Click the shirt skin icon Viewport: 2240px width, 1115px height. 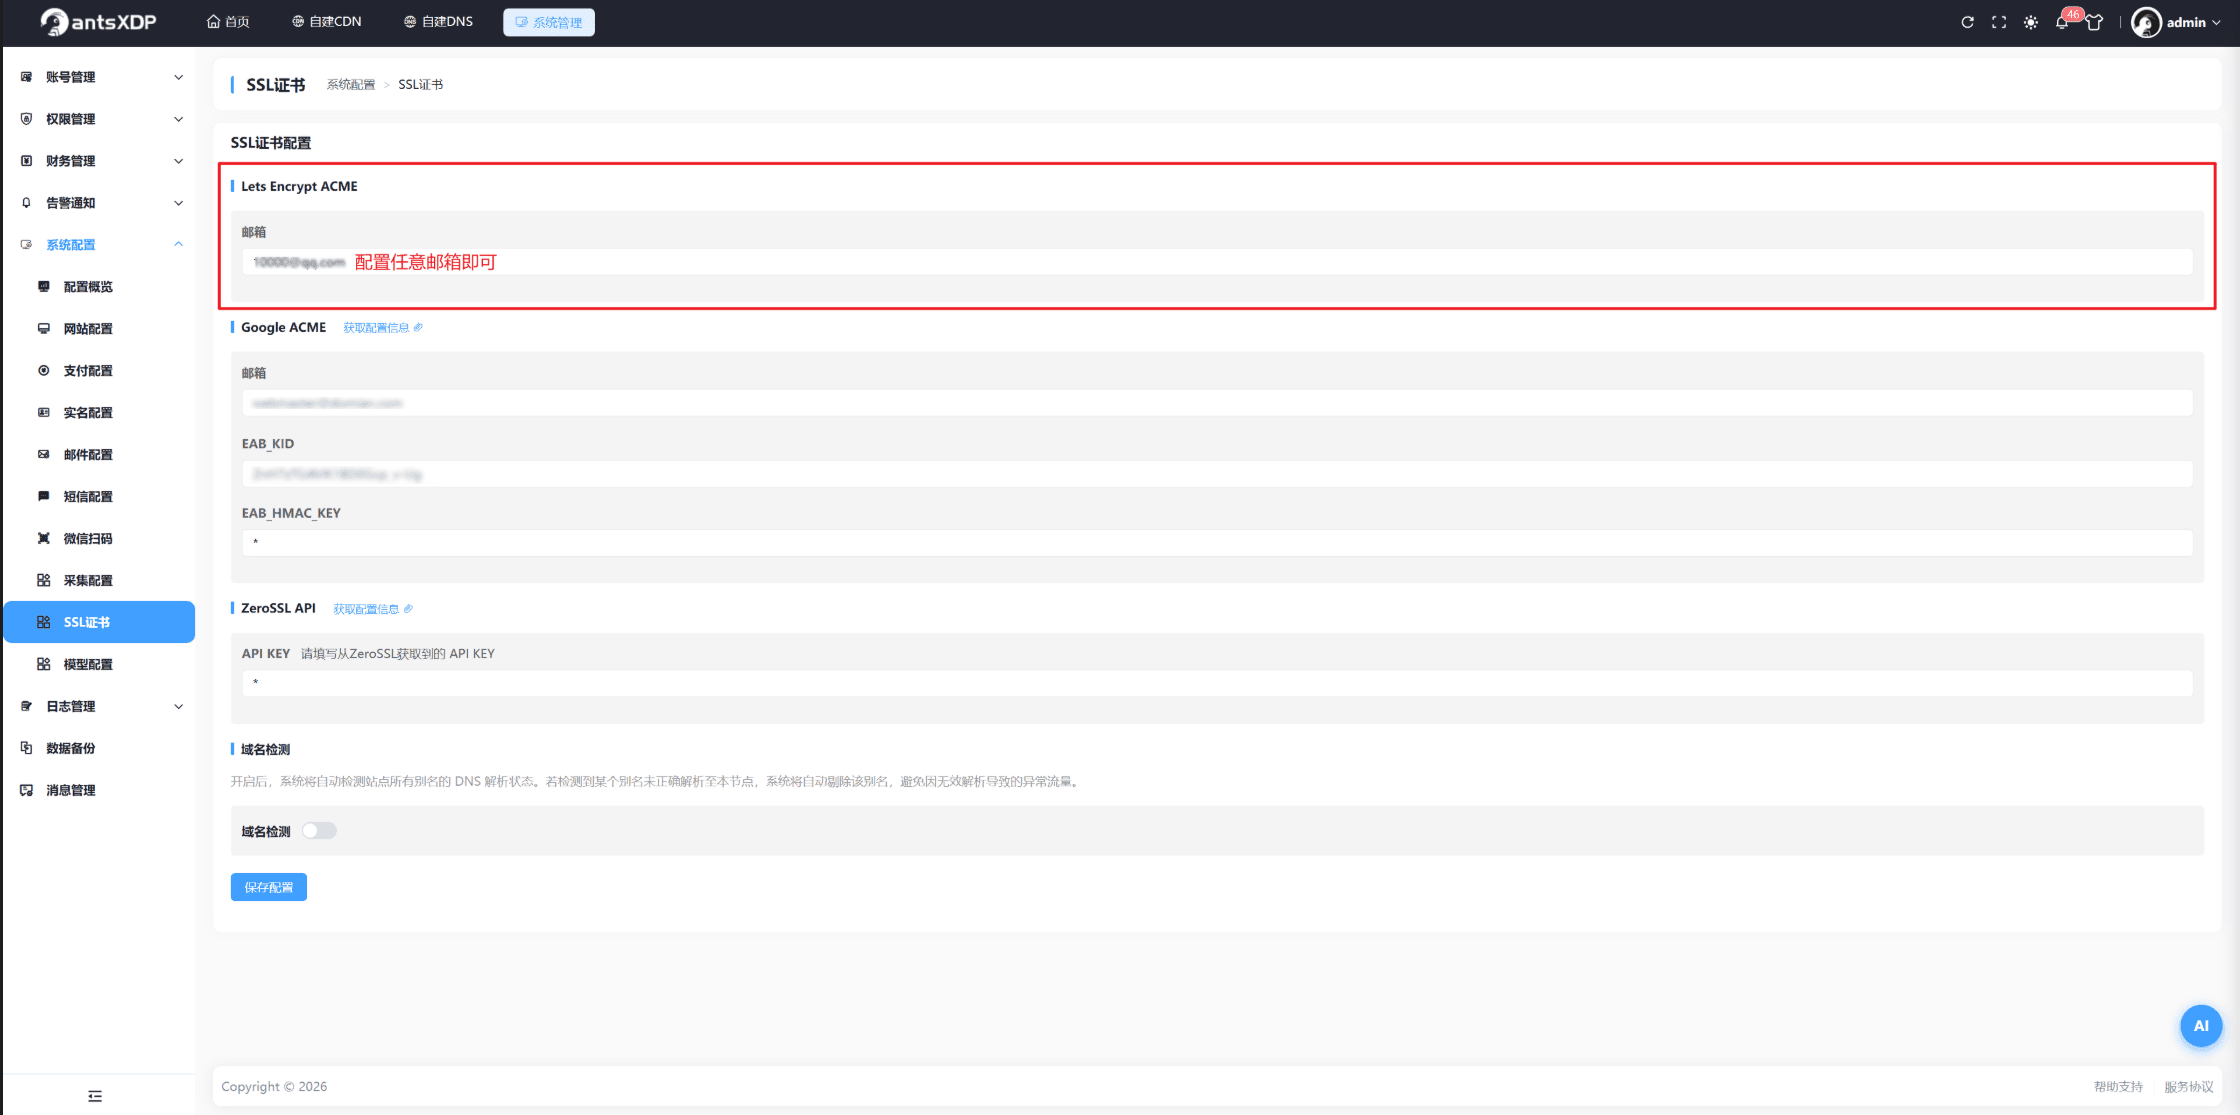[x=2094, y=22]
